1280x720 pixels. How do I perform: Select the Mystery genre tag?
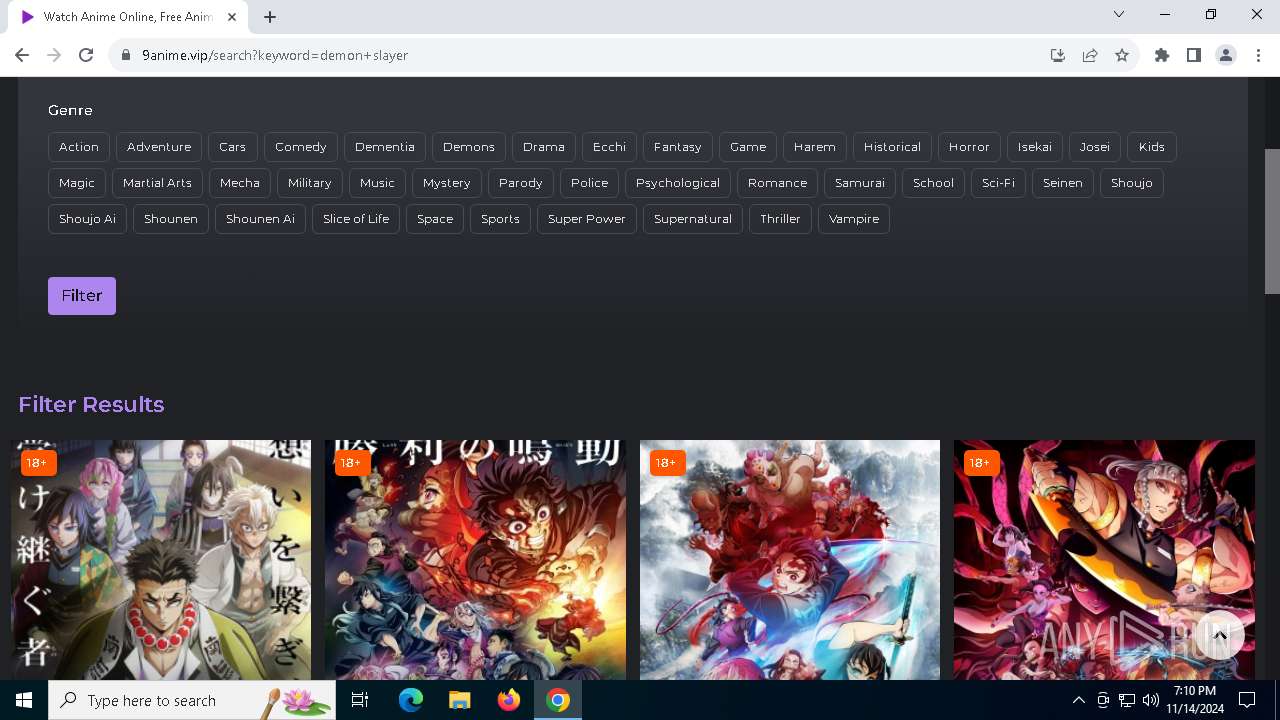(447, 183)
